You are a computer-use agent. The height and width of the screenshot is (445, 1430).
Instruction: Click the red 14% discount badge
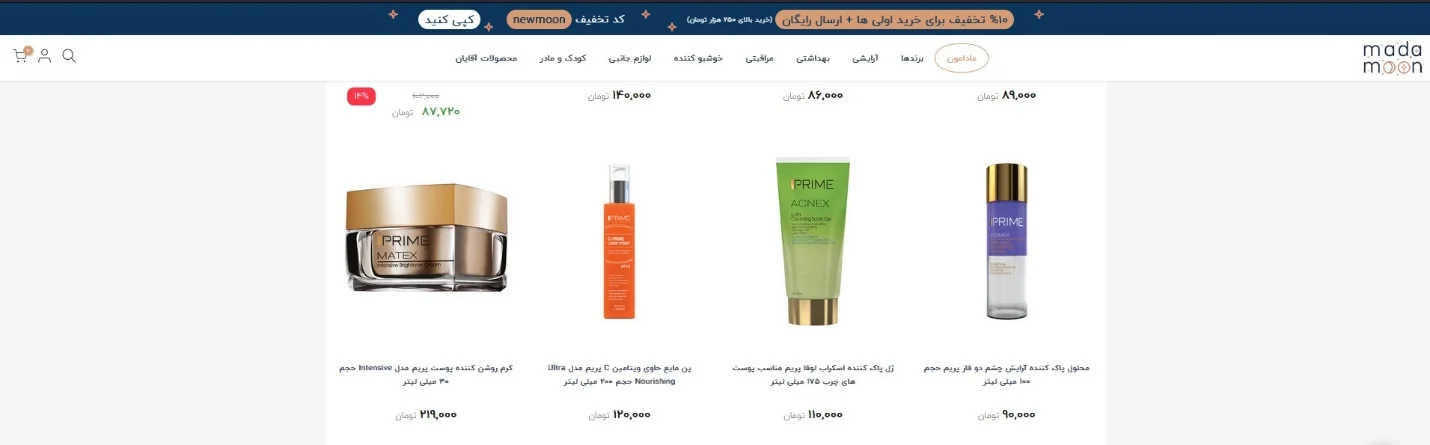[x=361, y=96]
